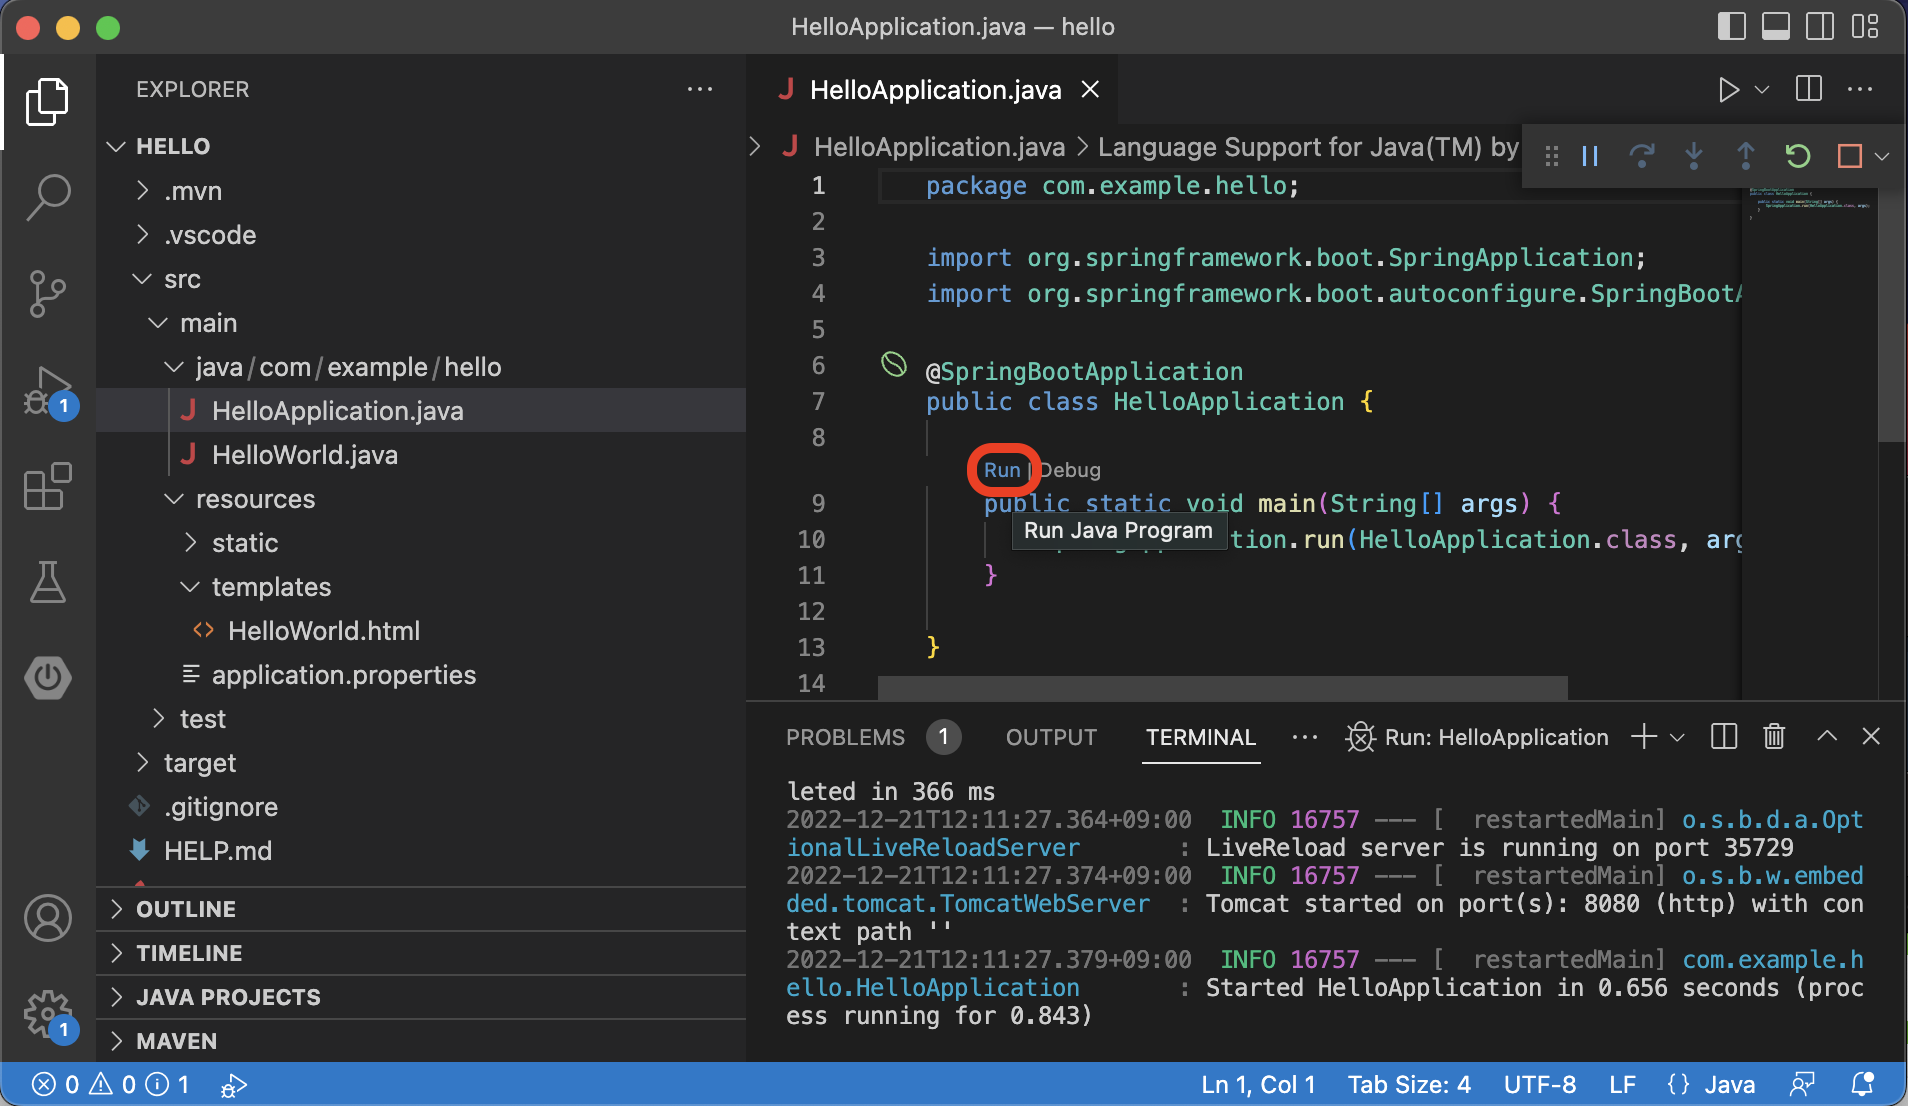The width and height of the screenshot is (1908, 1106).
Task: Show errors and warnings from the status bar
Action: tap(111, 1085)
